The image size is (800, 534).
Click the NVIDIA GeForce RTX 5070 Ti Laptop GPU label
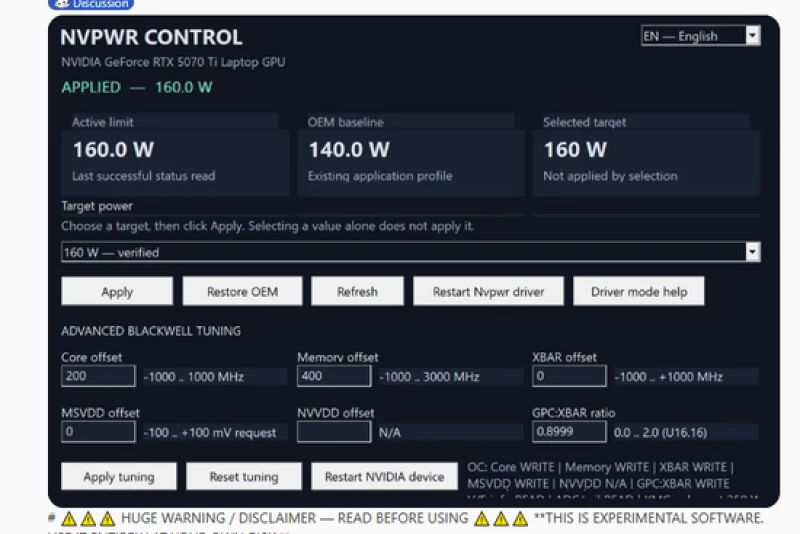(173, 62)
